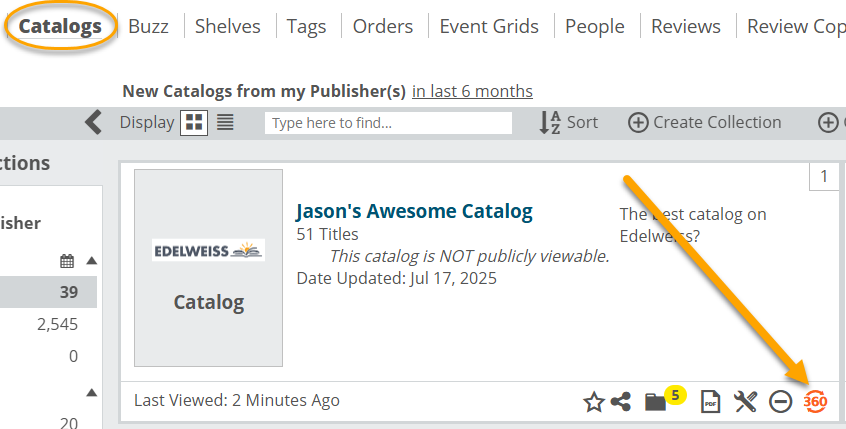
Task: Click the PDF export icon
Action: coord(711,402)
